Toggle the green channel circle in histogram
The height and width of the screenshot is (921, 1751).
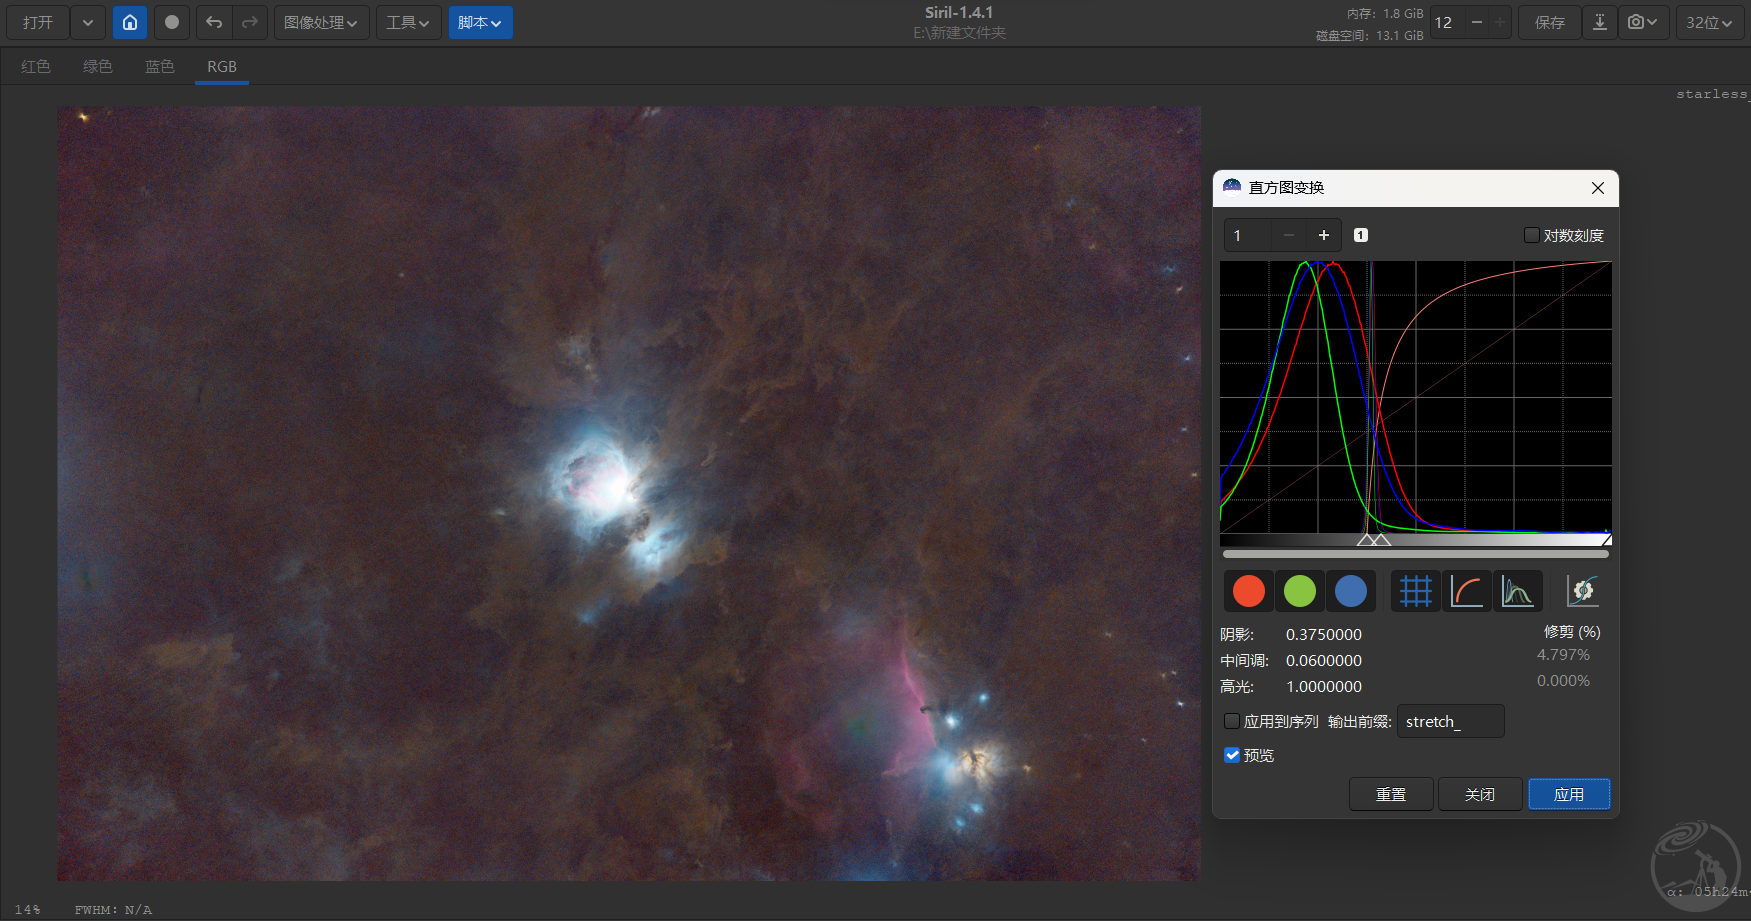(x=1299, y=591)
